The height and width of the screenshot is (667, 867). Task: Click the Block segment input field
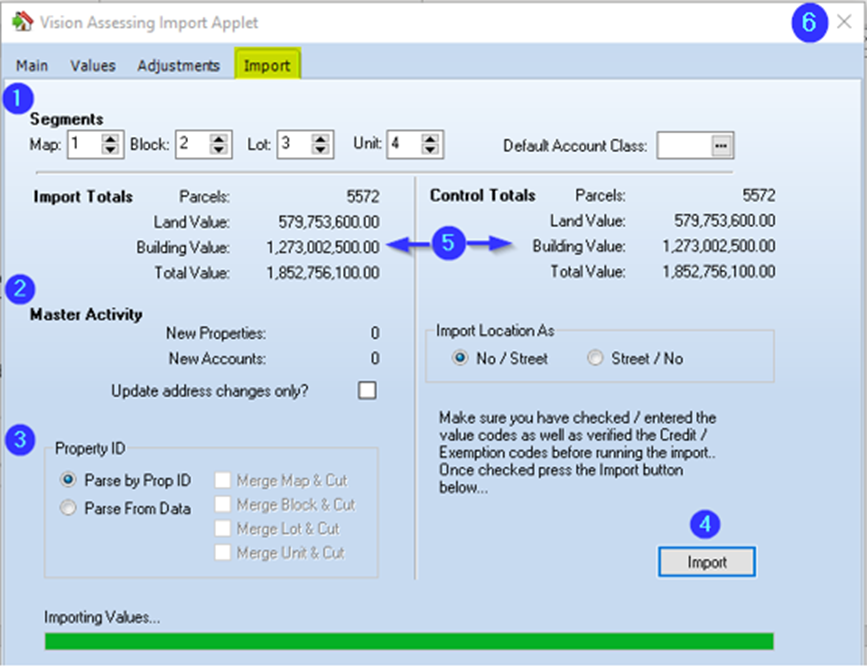tap(194, 144)
